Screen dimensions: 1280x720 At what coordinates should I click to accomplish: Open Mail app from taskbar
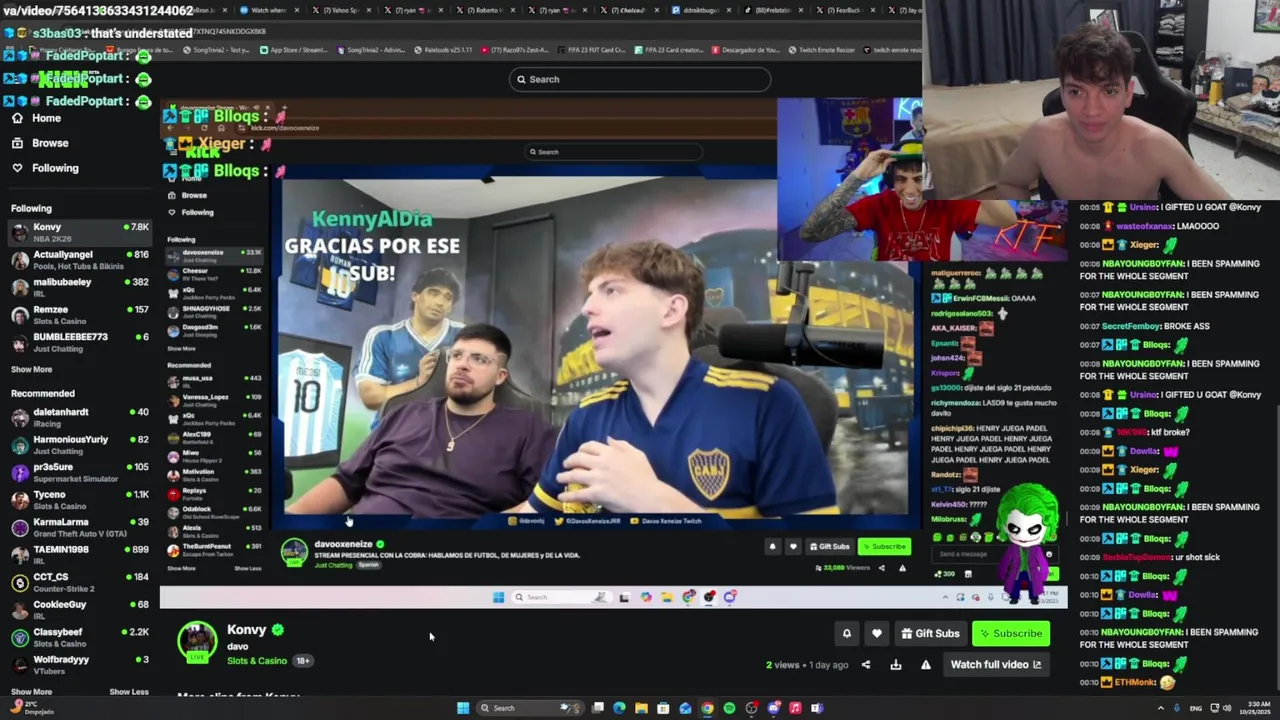[685, 708]
